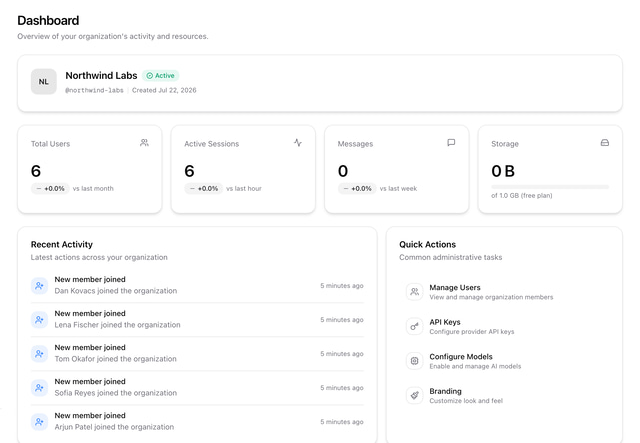The width and height of the screenshot is (640, 443).
Task: Click the storage usage progress bar
Action: tap(550, 187)
